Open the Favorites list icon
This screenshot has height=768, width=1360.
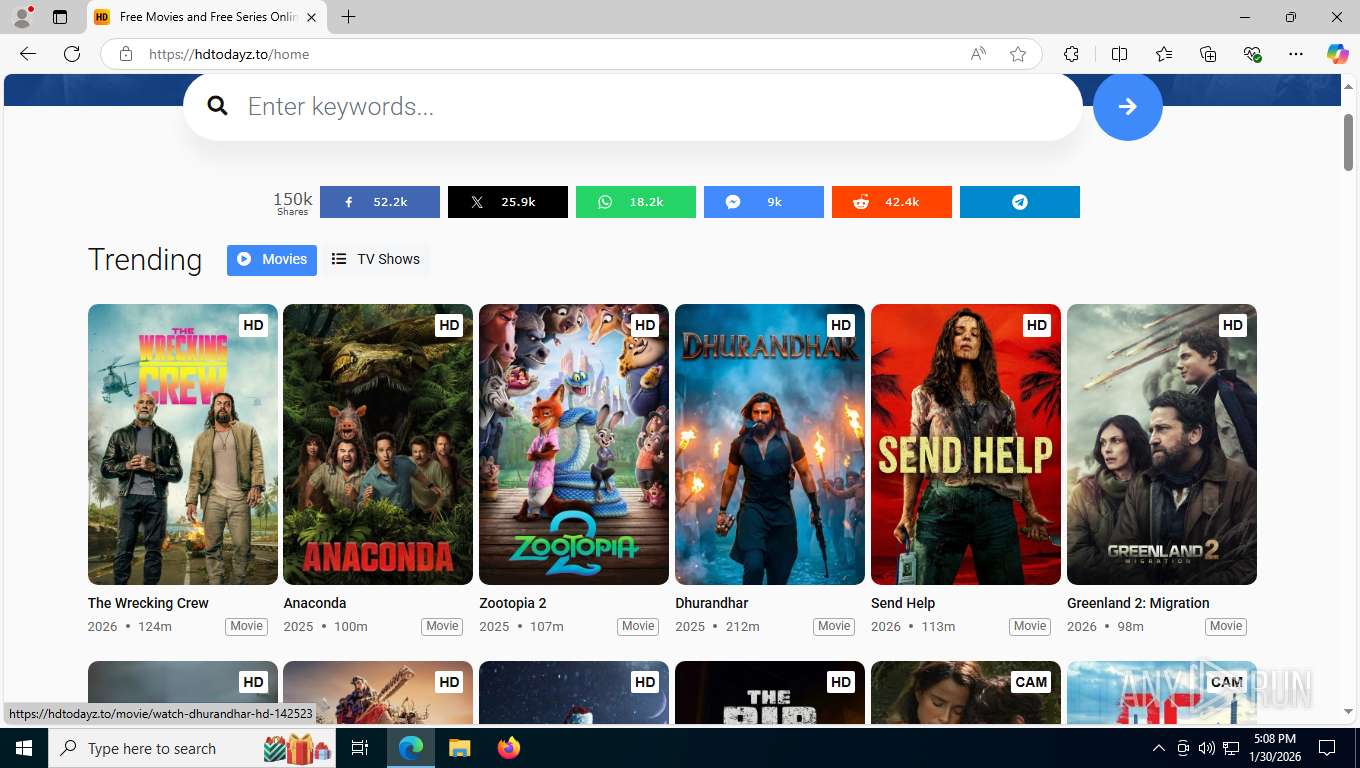click(1164, 54)
